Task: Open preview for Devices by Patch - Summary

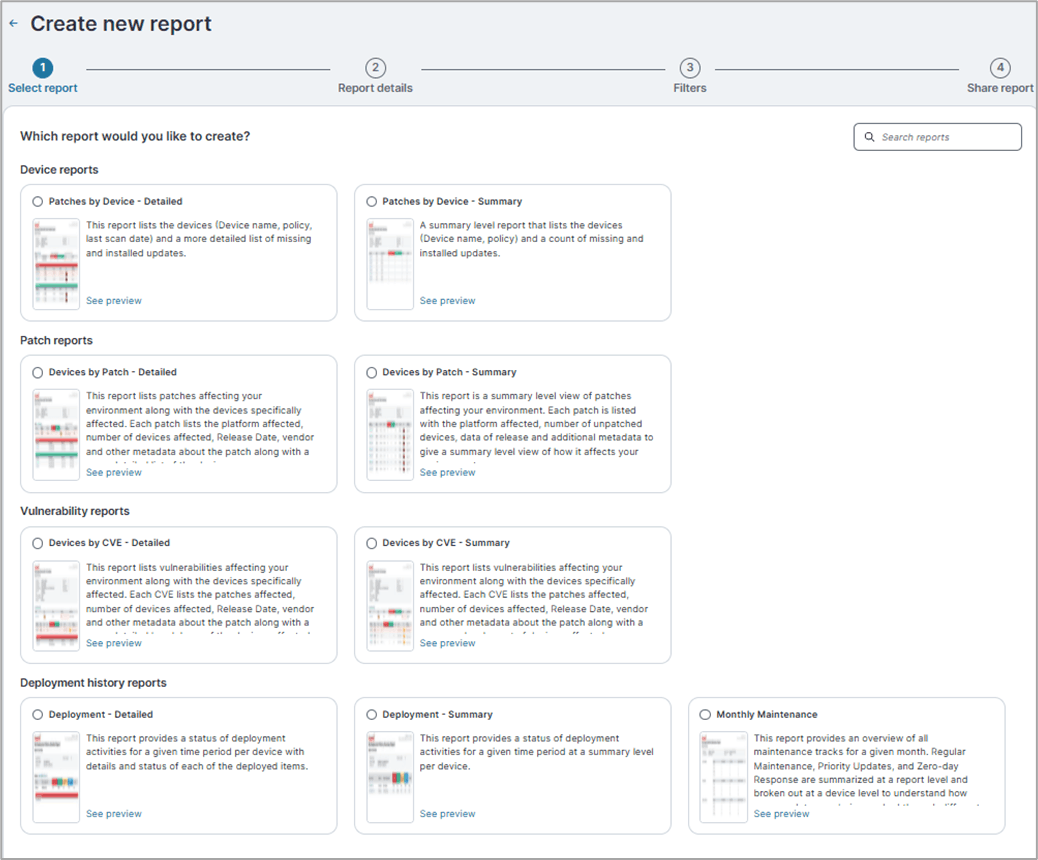Action: click(447, 471)
